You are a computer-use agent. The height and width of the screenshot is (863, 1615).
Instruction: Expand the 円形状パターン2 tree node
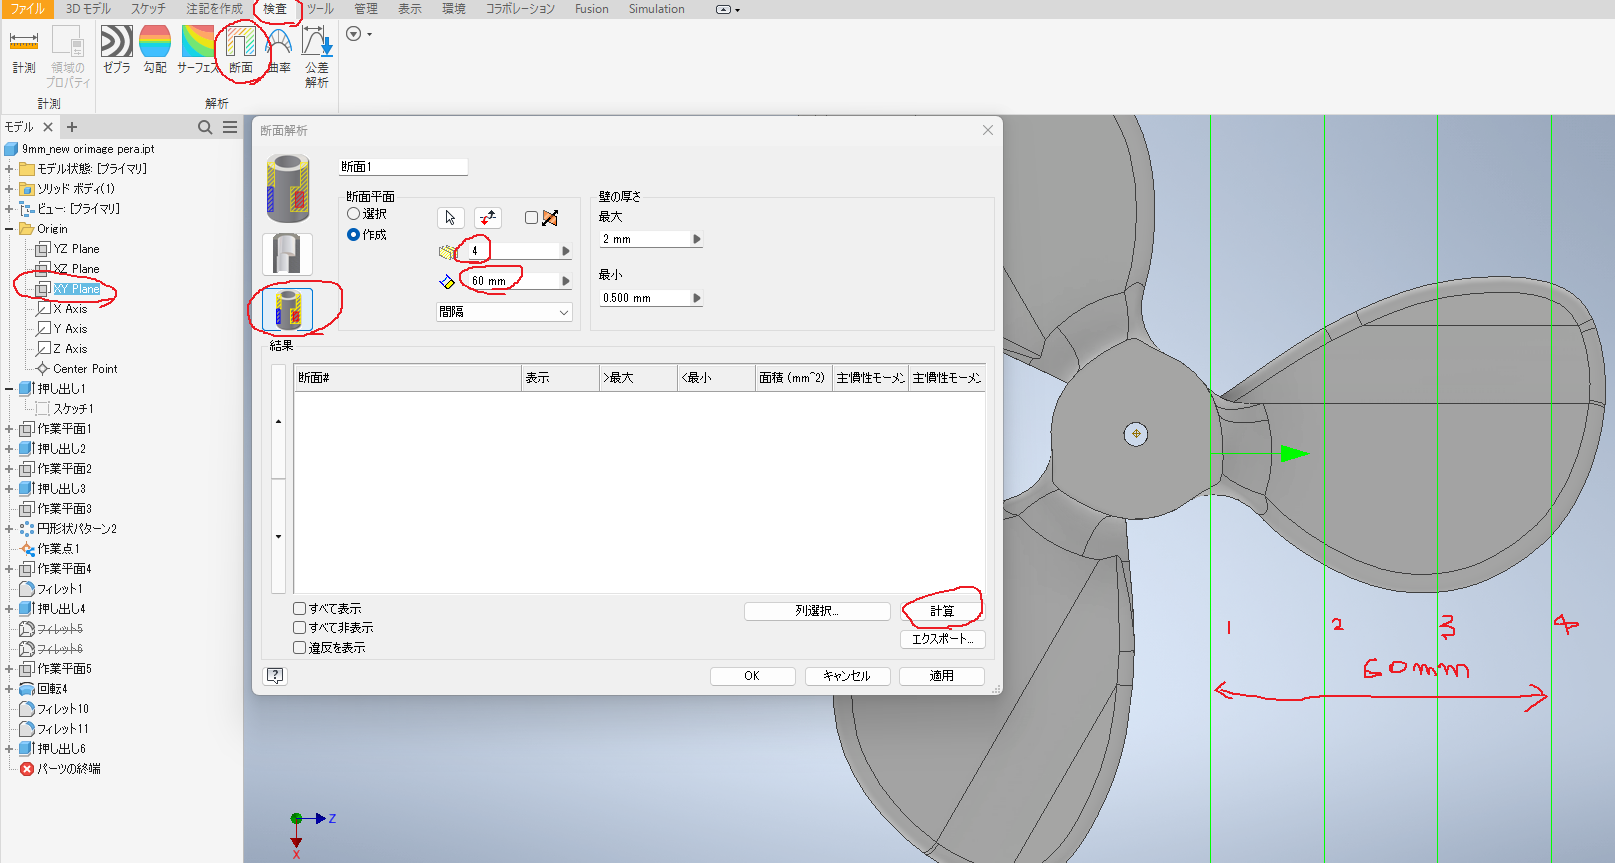(9, 529)
